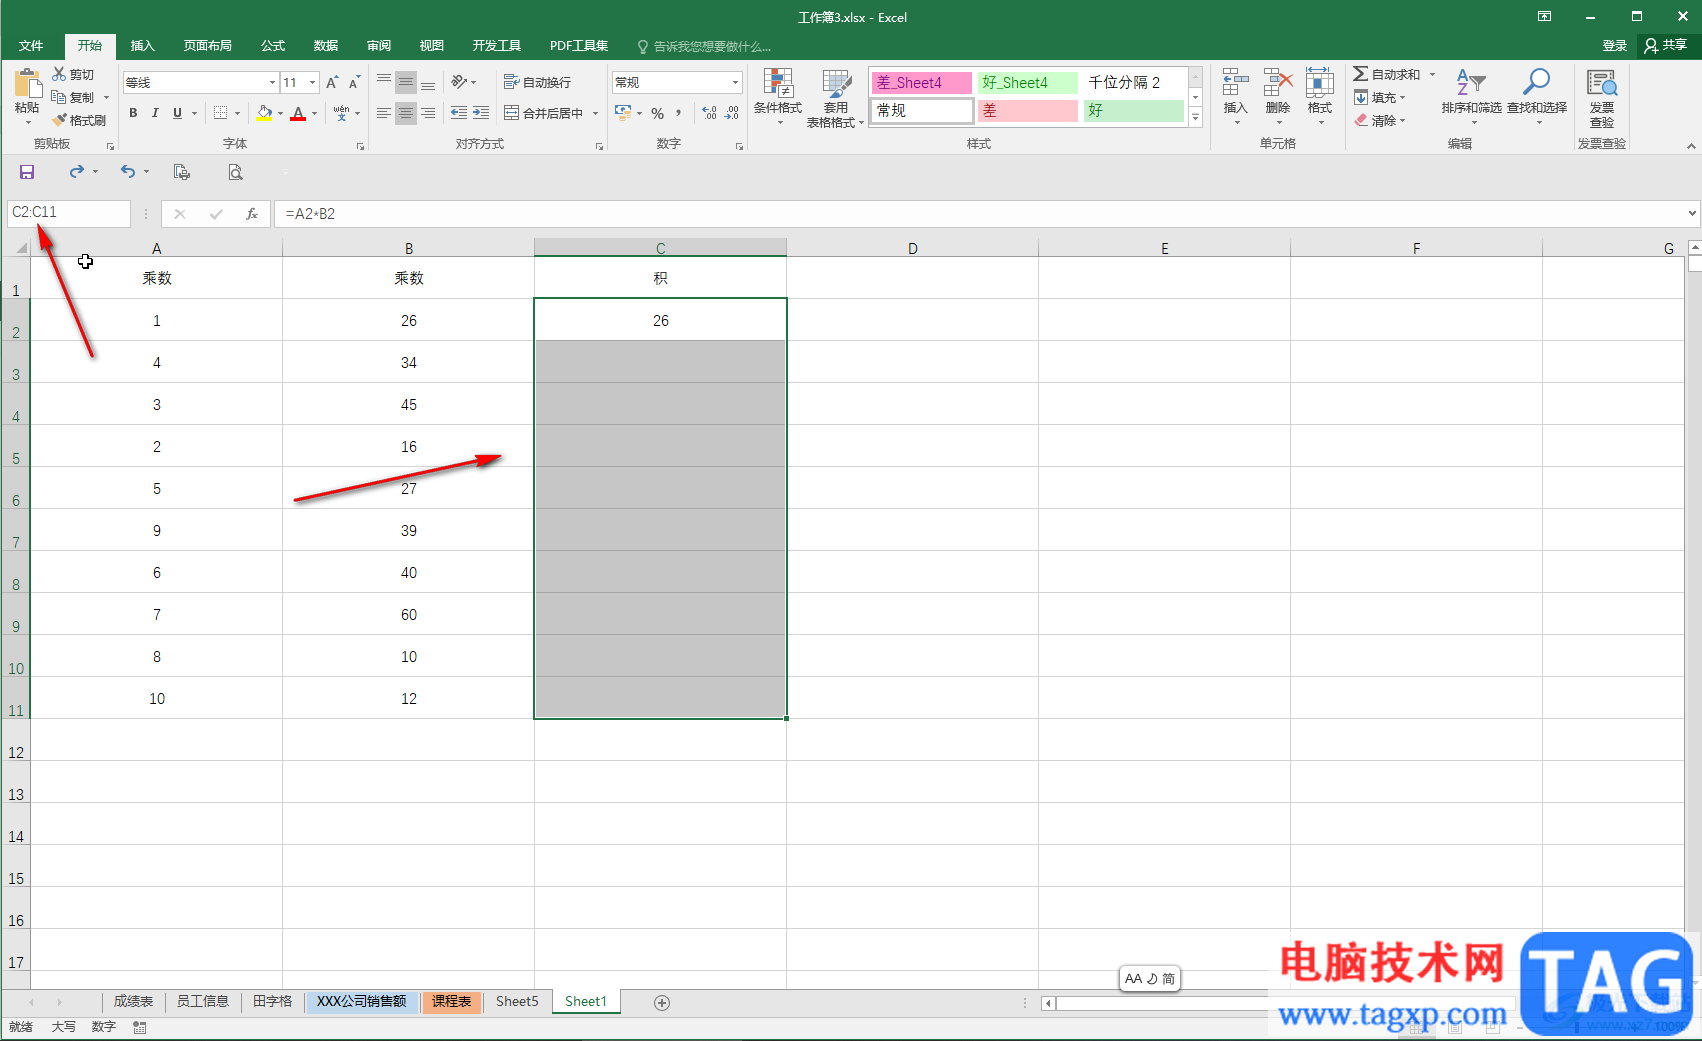Click the Undo arrow
The height and width of the screenshot is (1041, 1702).
click(128, 172)
